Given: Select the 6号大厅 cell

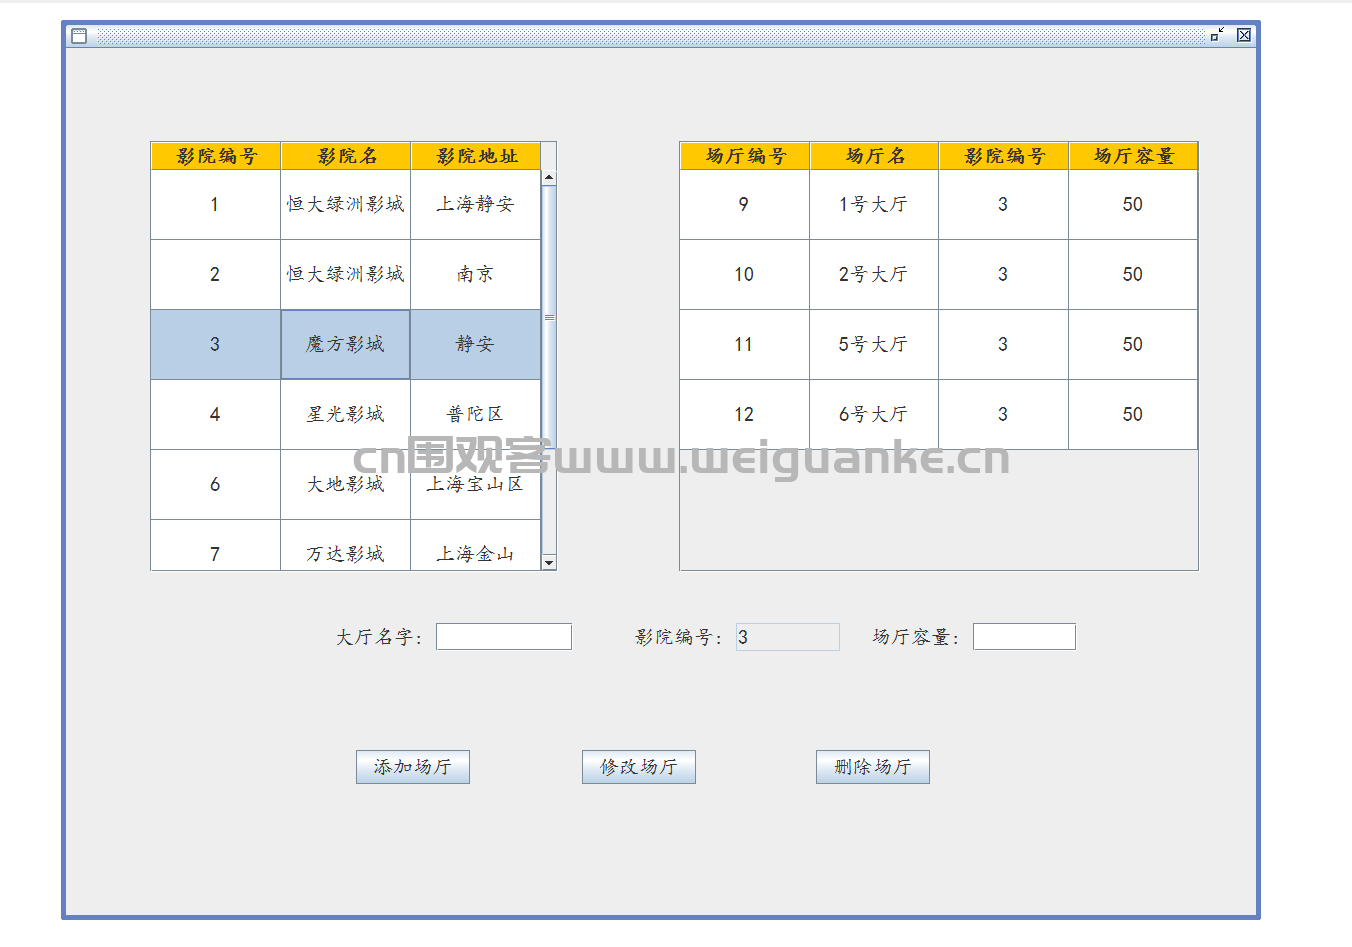Looking at the screenshot, I should pos(874,415).
